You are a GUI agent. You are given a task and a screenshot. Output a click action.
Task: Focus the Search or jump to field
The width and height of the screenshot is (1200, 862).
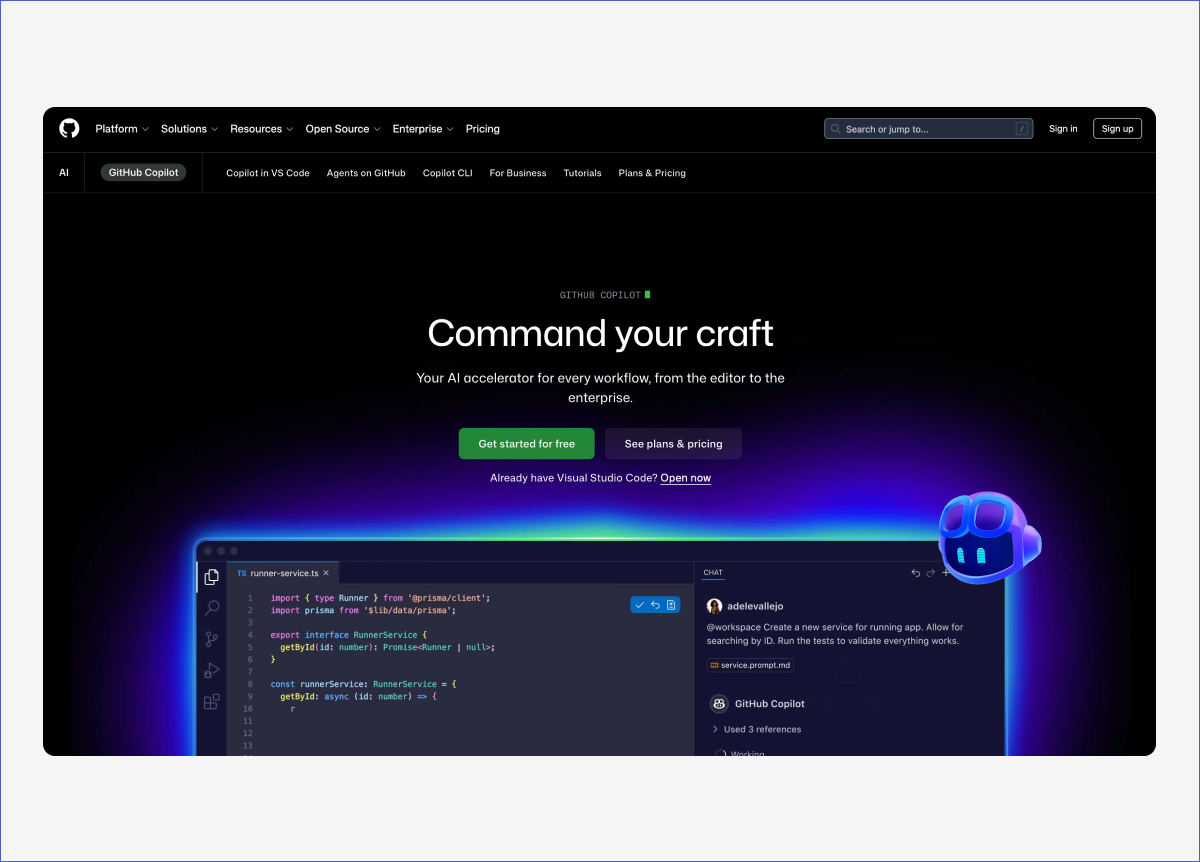click(928, 129)
